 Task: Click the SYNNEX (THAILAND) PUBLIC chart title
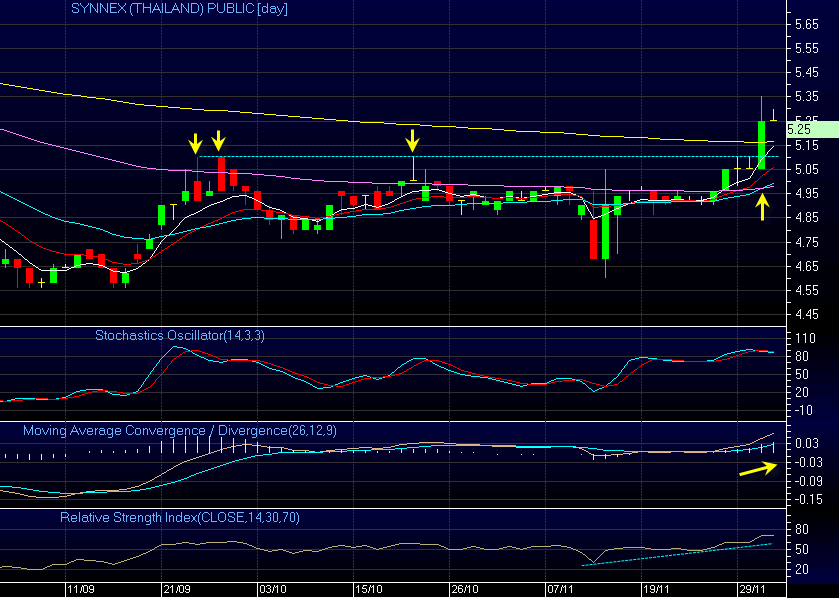point(164,9)
